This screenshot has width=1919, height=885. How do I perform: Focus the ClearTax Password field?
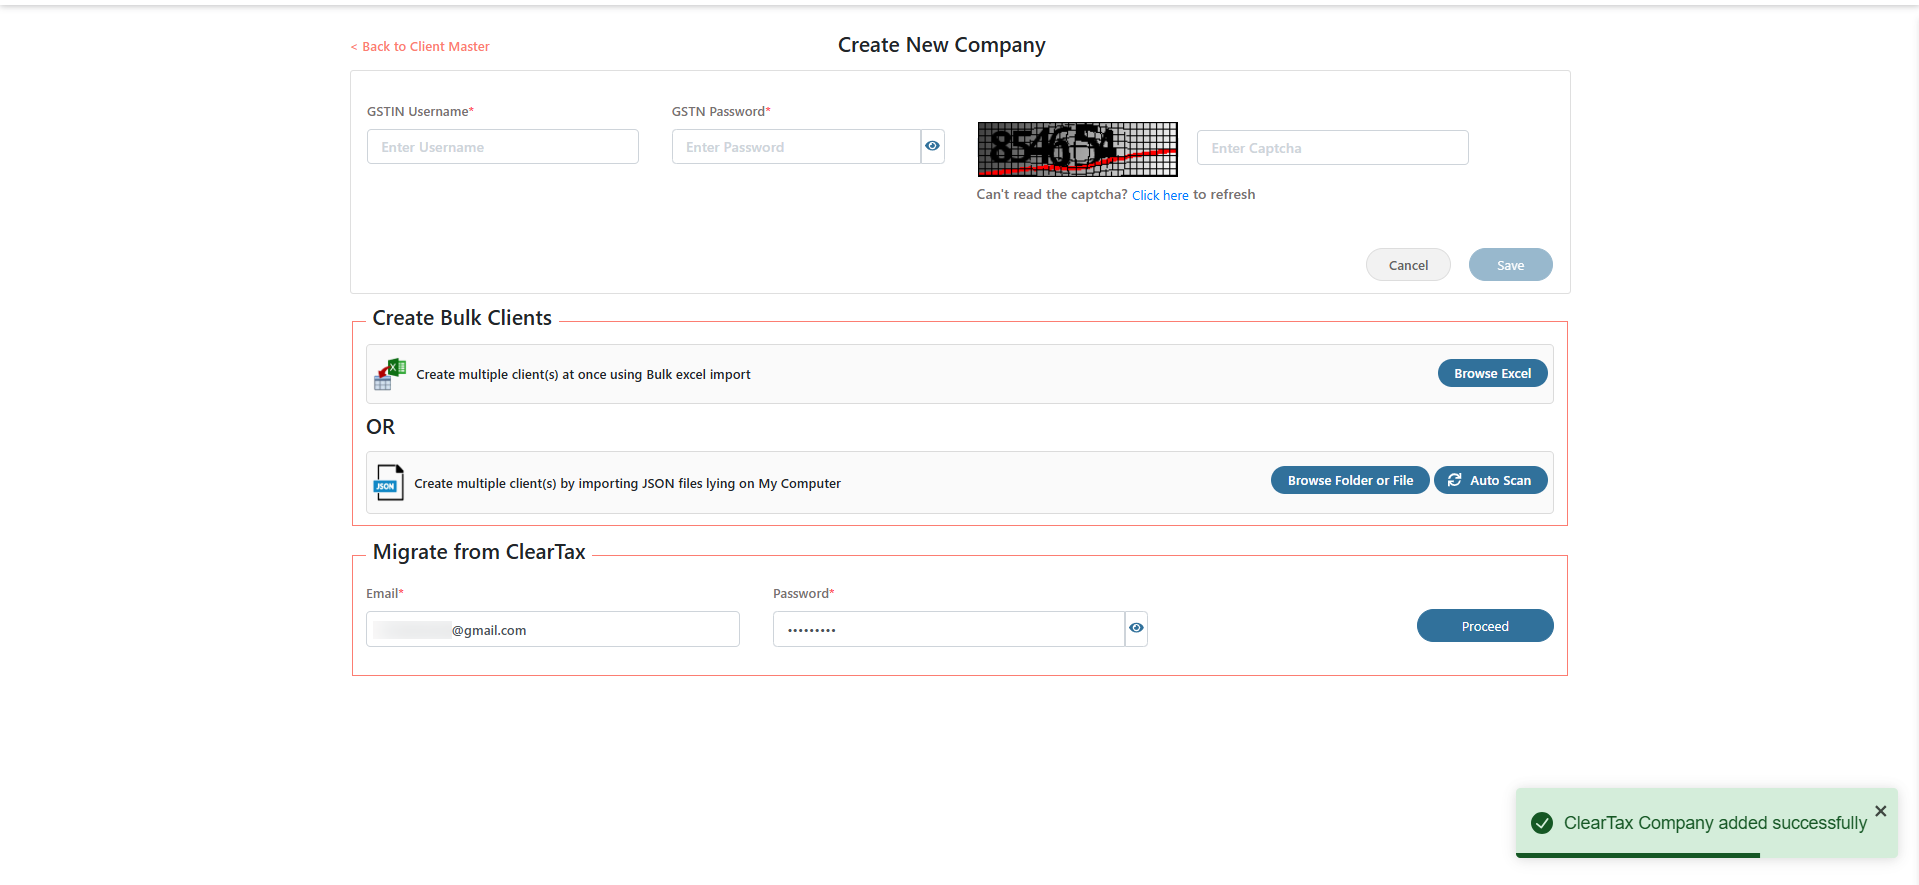click(947, 630)
